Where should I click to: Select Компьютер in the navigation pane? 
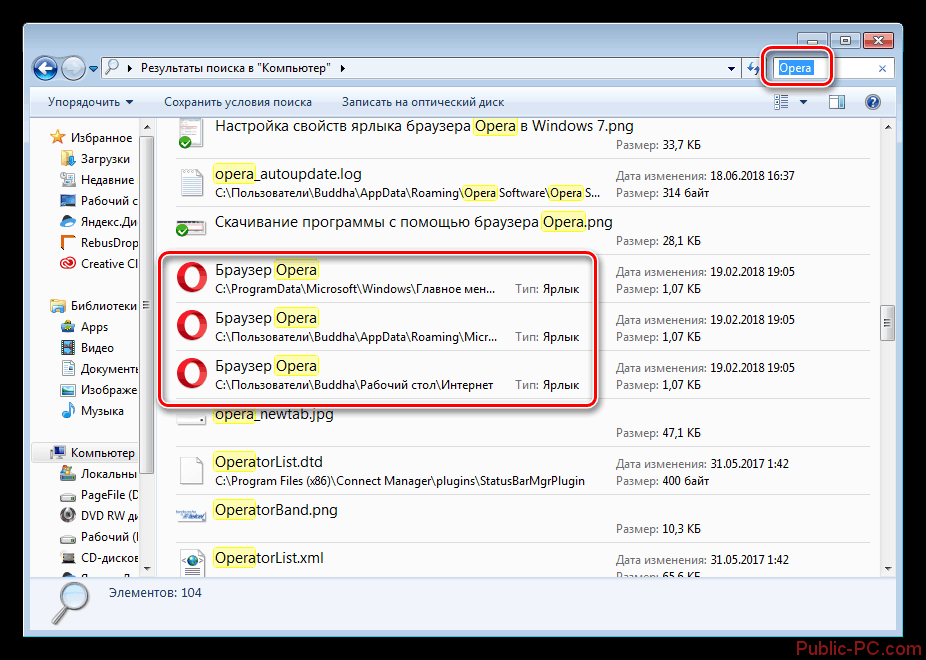[102, 453]
